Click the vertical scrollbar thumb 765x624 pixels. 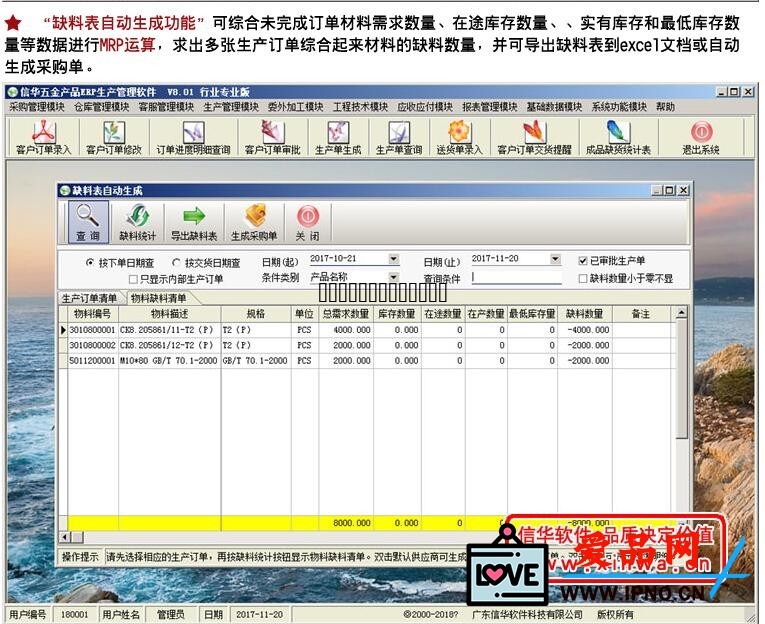[x=682, y=379]
